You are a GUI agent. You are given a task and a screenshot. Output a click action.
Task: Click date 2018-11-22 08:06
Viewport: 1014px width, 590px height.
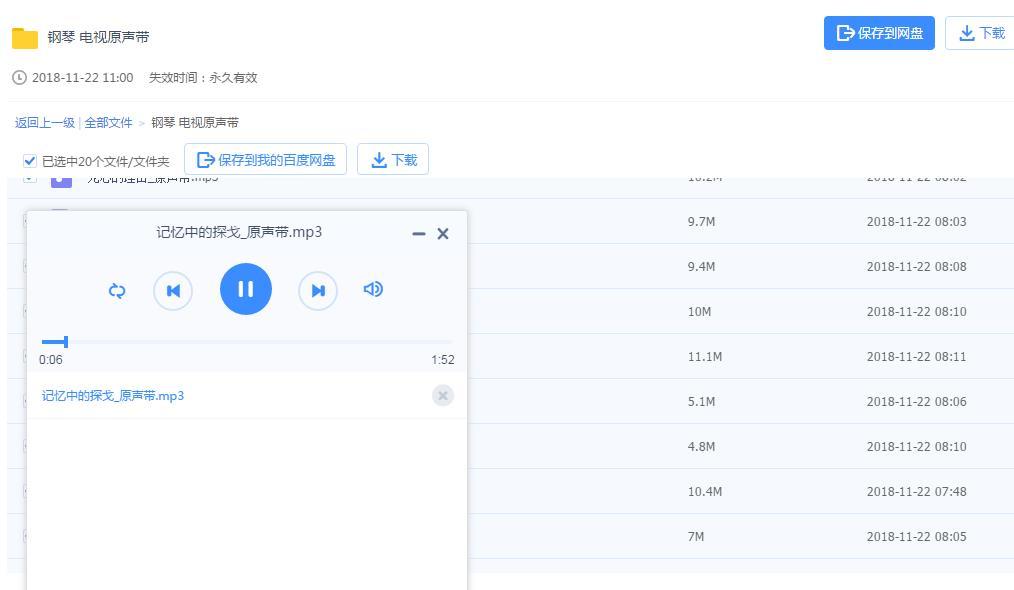(916, 401)
